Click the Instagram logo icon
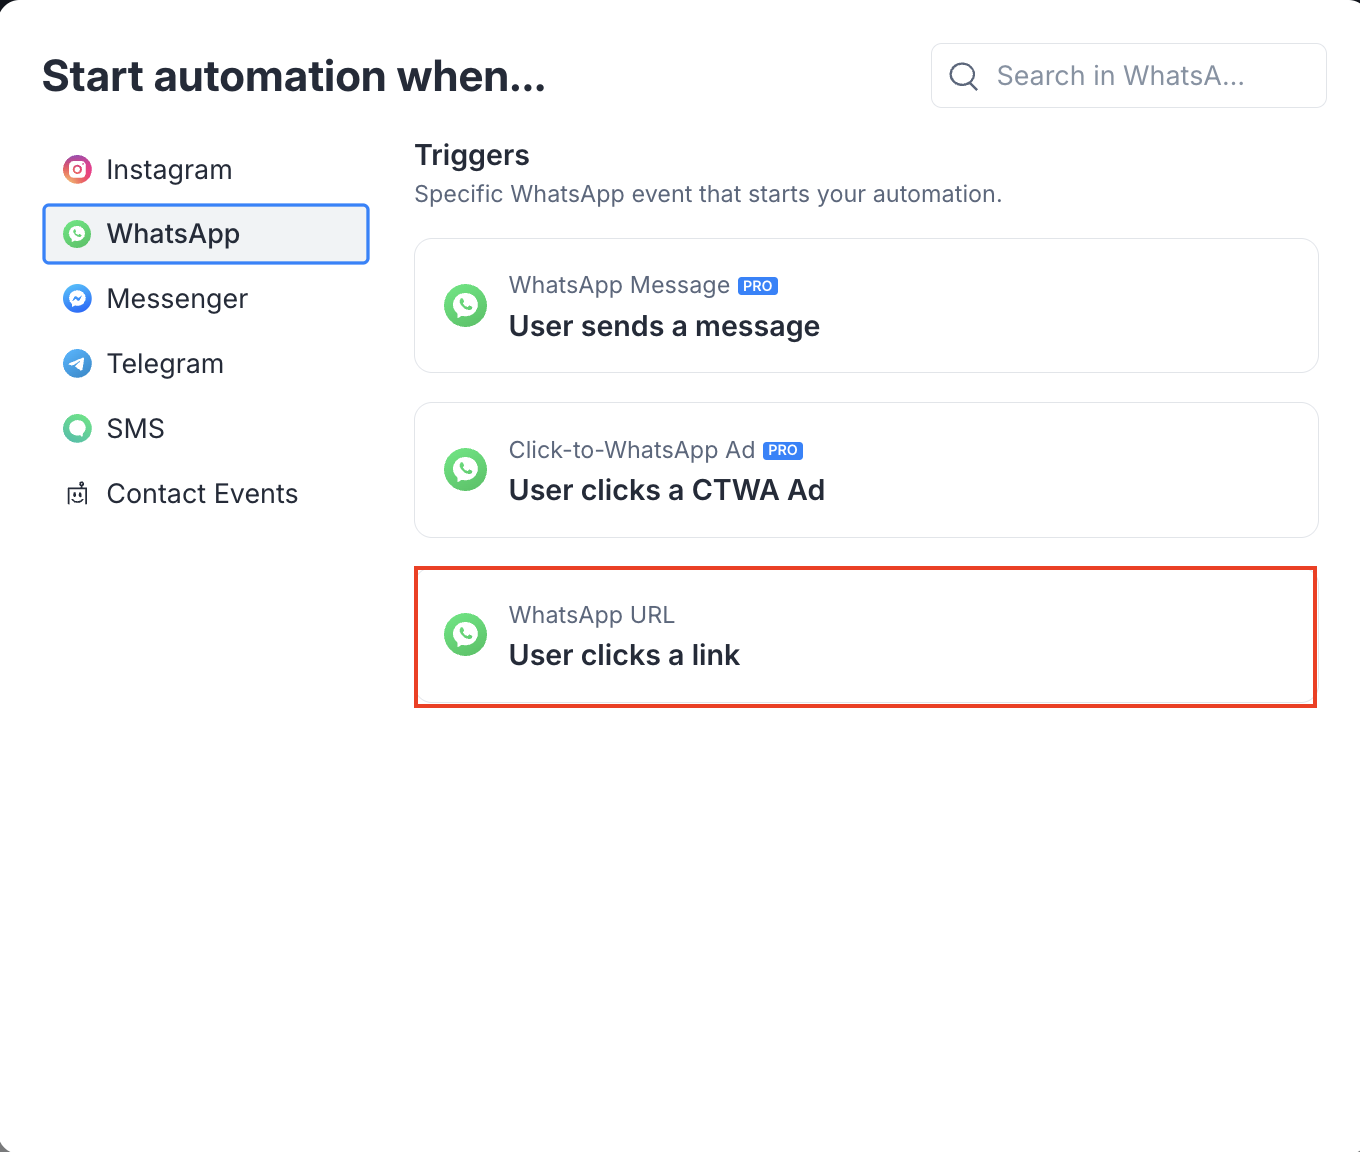Image resolution: width=1360 pixels, height=1152 pixels. pos(77,170)
